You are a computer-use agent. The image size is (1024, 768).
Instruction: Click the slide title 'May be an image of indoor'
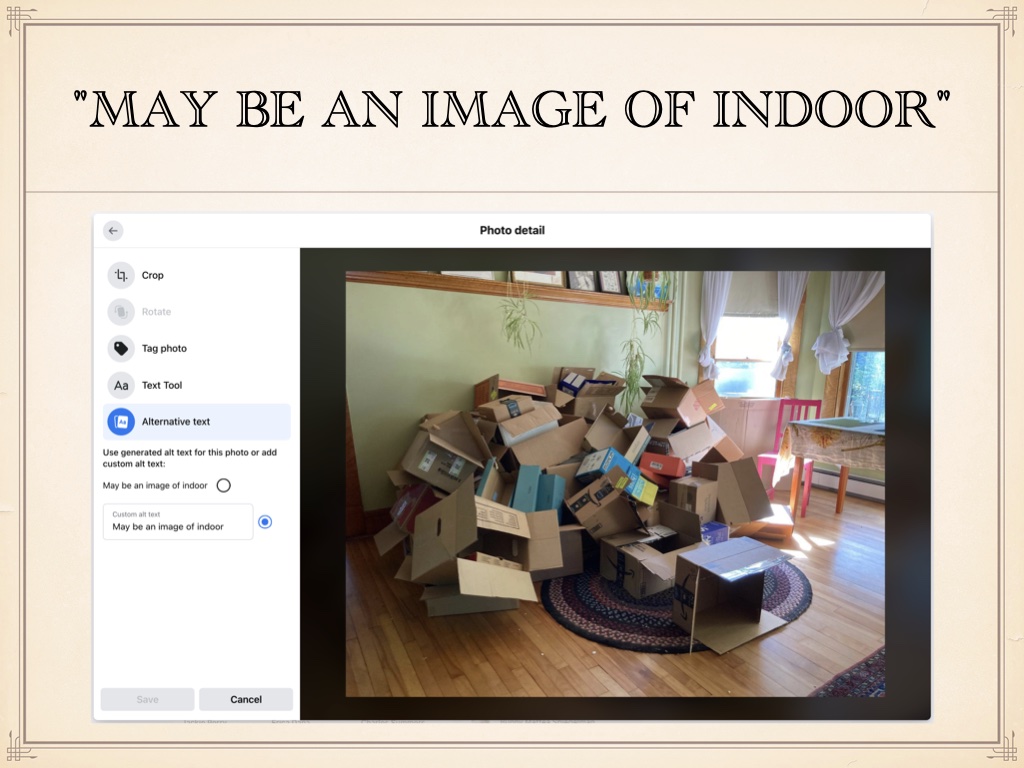pos(512,108)
